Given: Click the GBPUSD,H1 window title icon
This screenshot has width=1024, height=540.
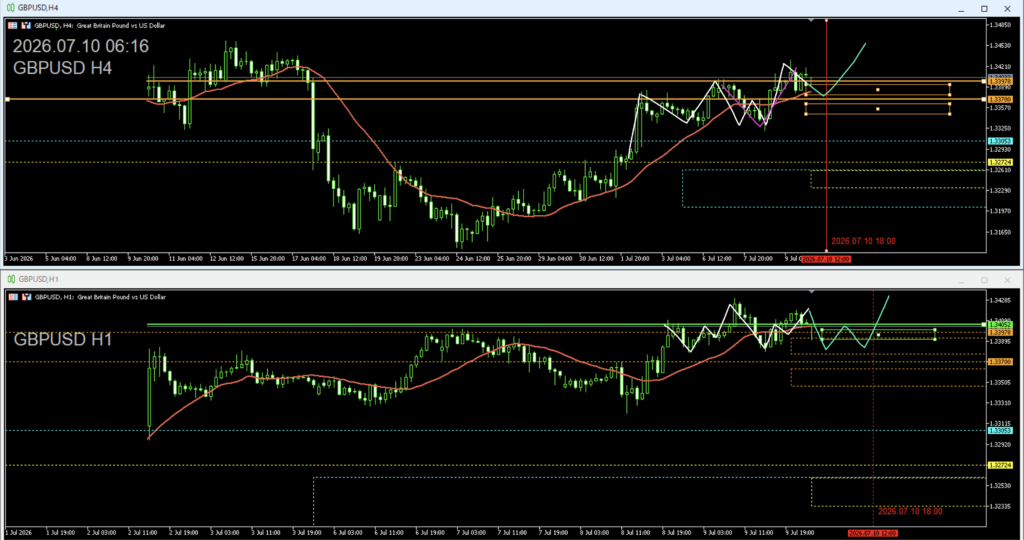Looking at the screenshot, I should [x=10, y=279].
